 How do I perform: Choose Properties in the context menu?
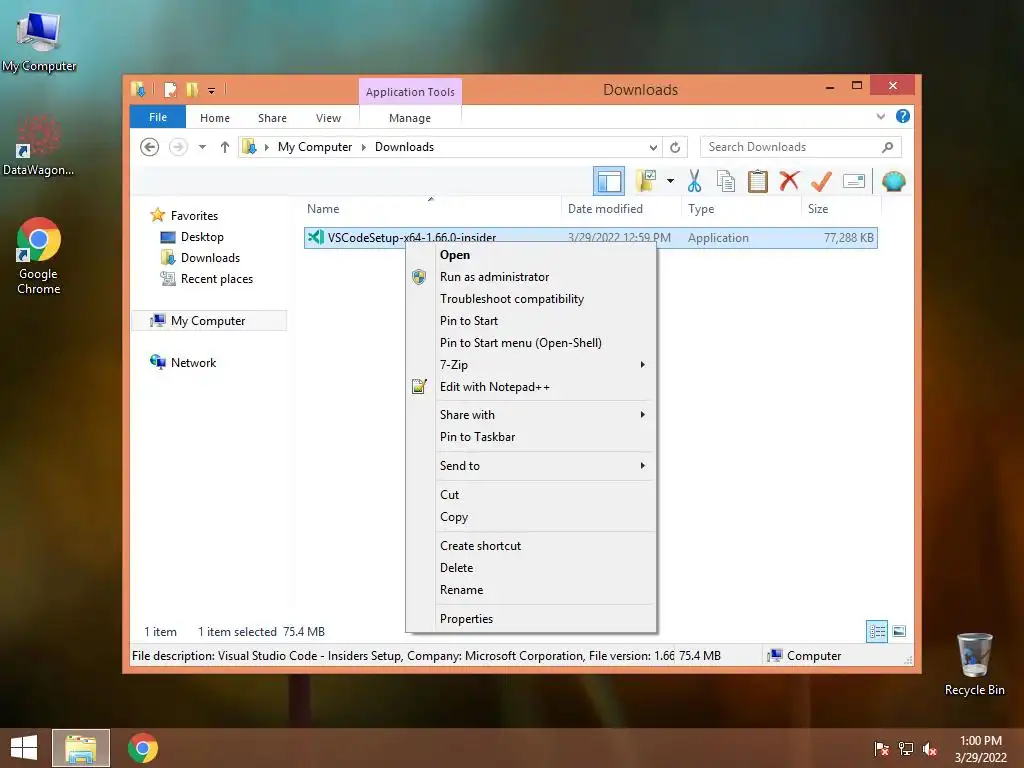[531, 619]
